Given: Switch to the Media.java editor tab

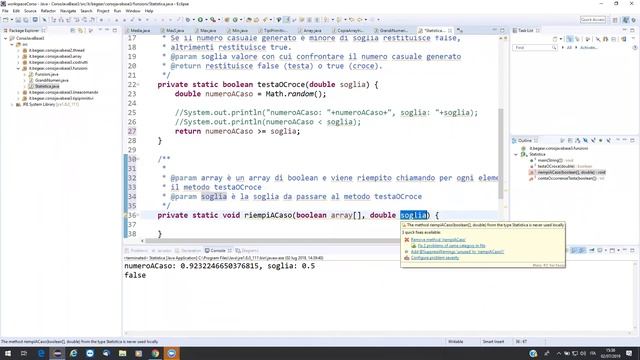Looking at the screenshot, I should click(x=140, y=31).
